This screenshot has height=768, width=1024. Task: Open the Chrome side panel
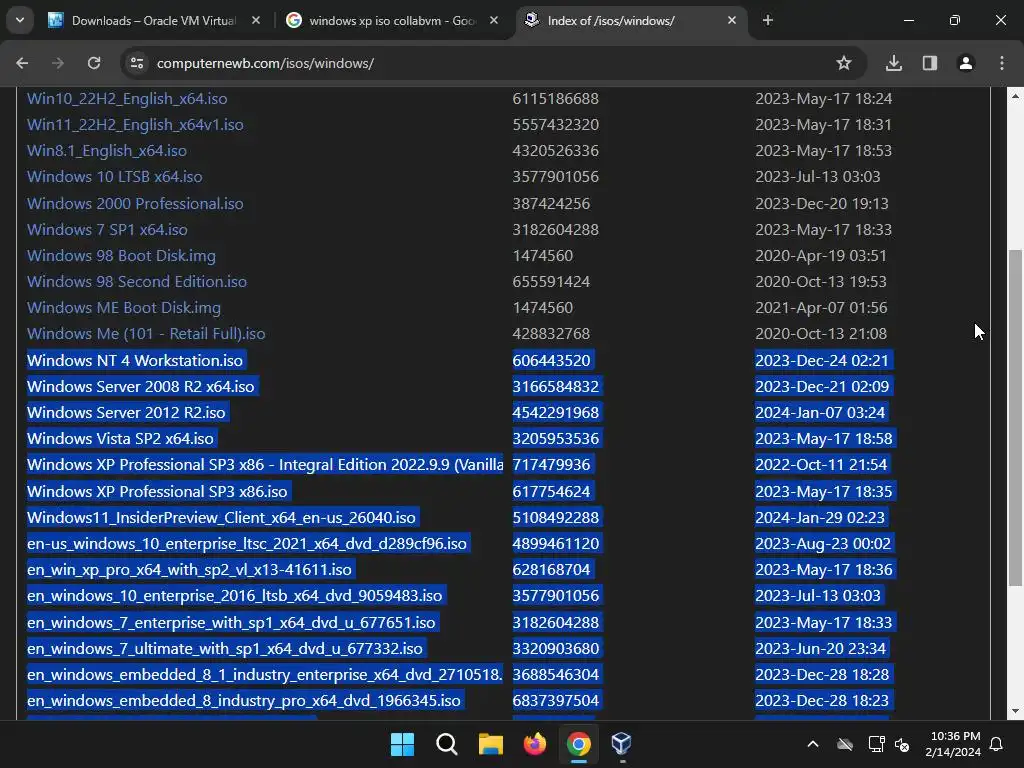pos(930,63)
